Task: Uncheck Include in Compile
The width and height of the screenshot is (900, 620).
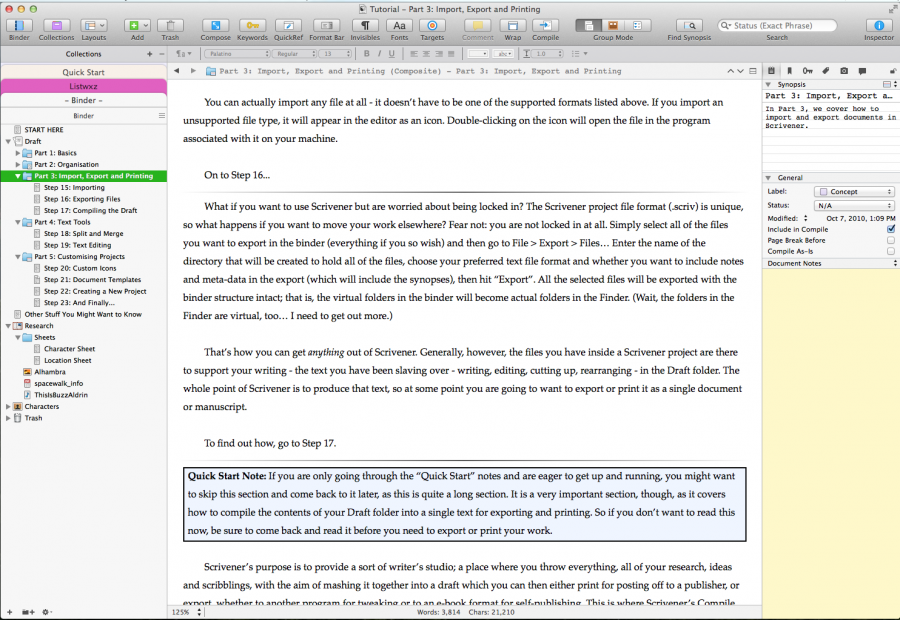Action: click(890, 228)
